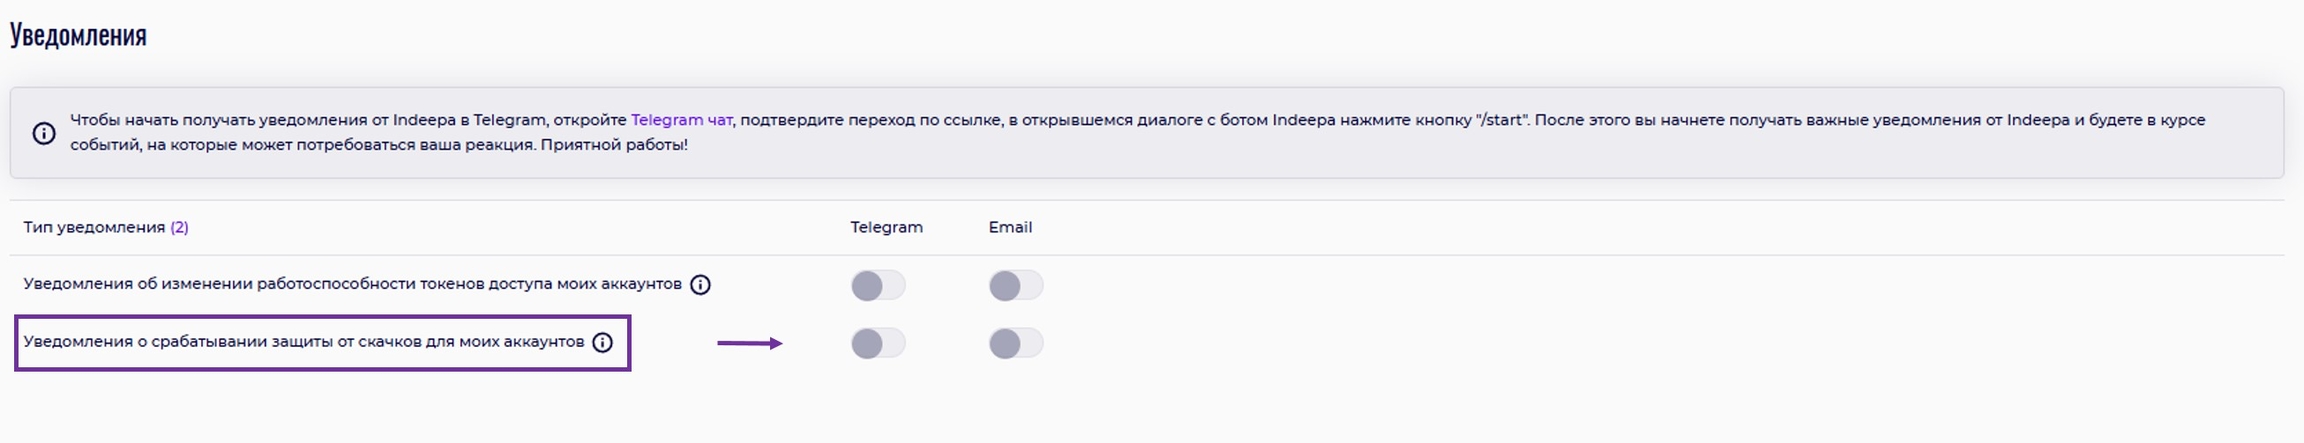Select the token access notifications row label

(352, 284)
